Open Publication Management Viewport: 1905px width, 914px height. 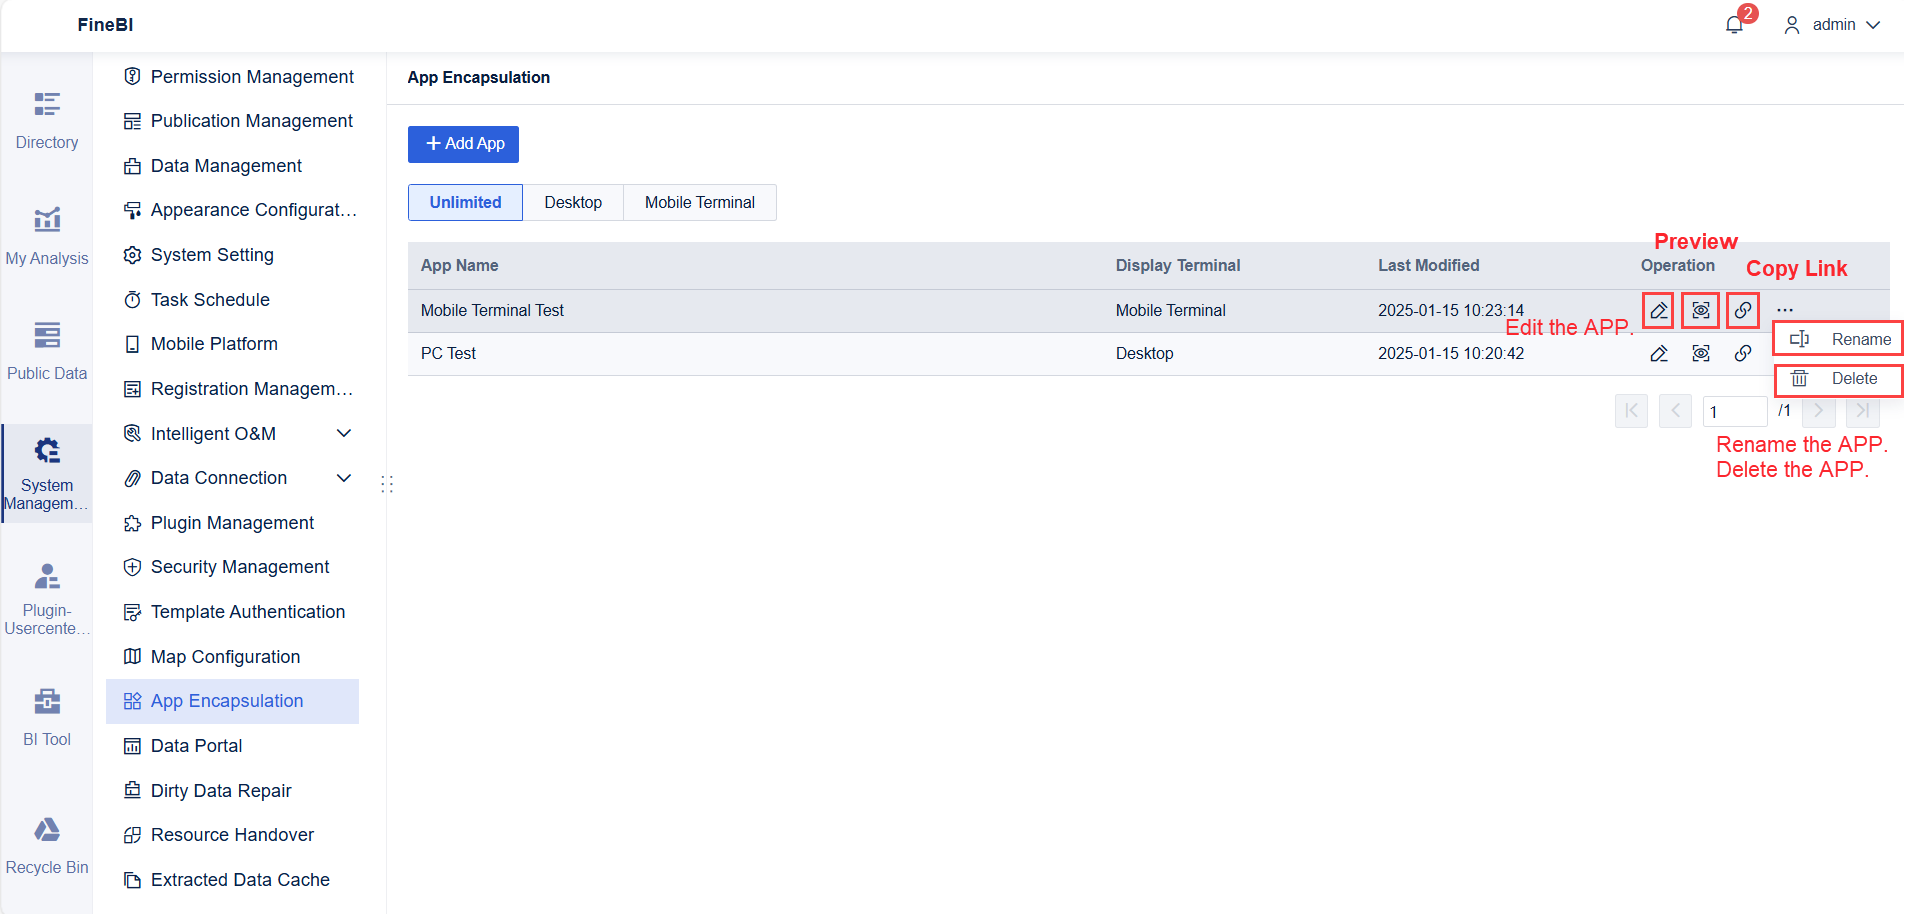[x=238, y=121]
